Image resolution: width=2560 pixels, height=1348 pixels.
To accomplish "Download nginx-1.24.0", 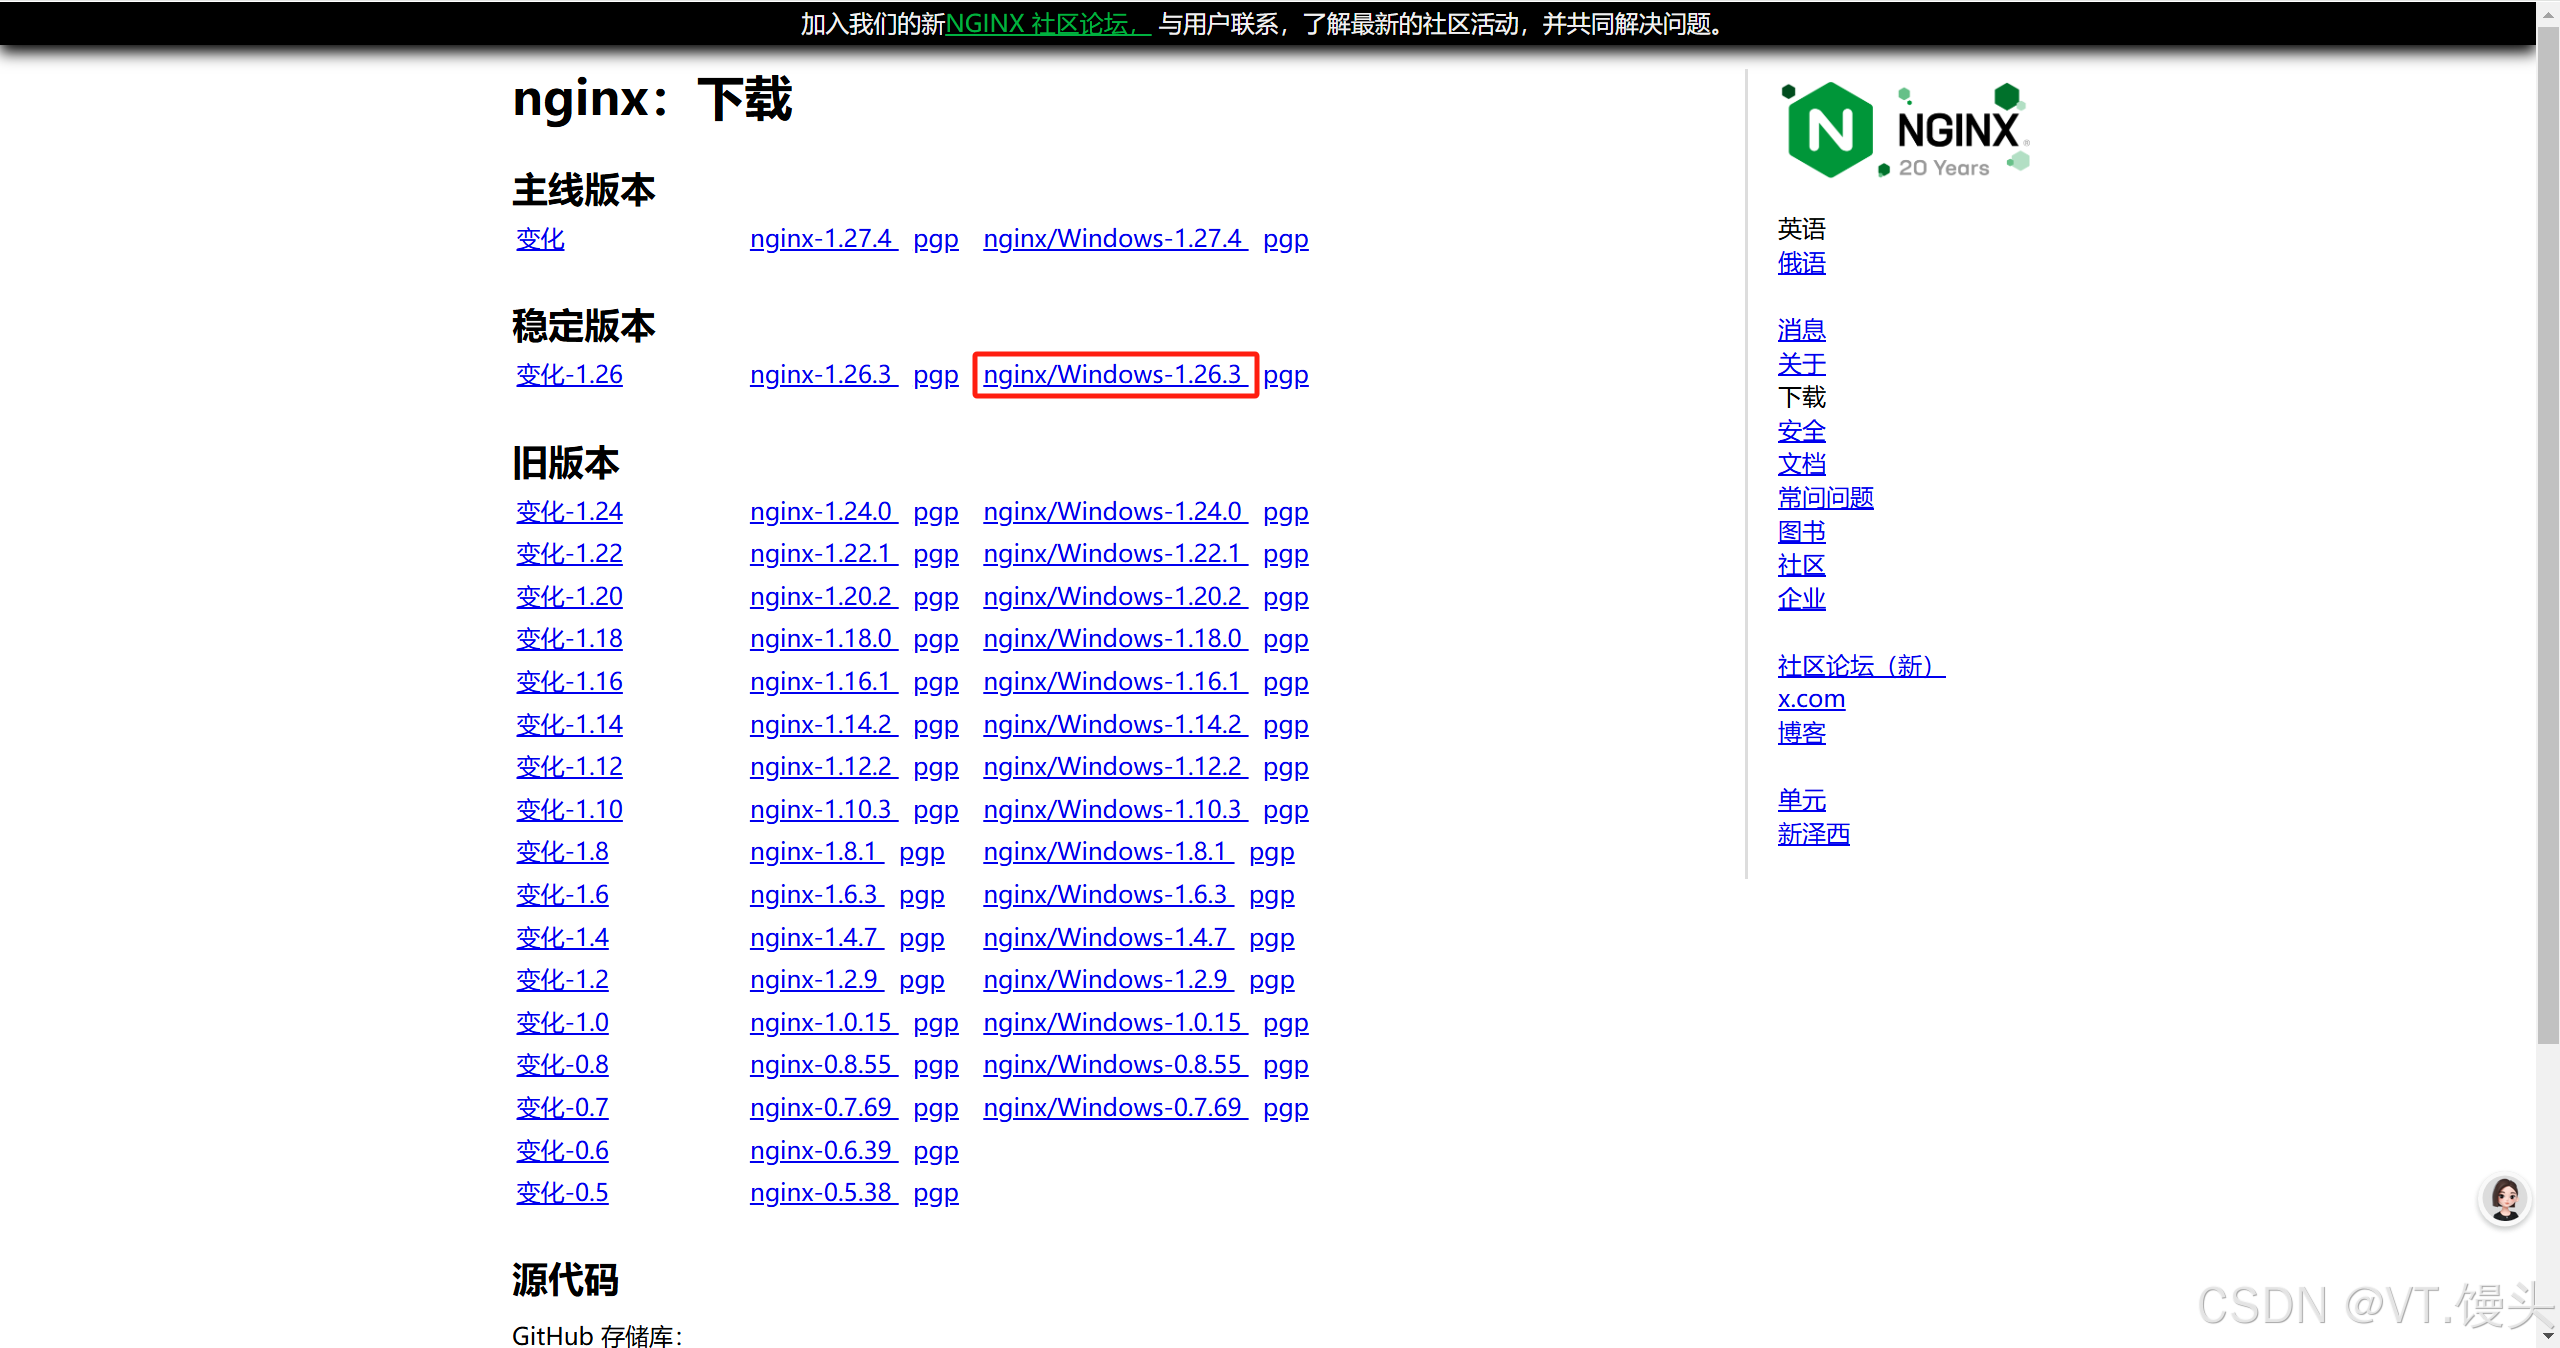I will point(823,512).
